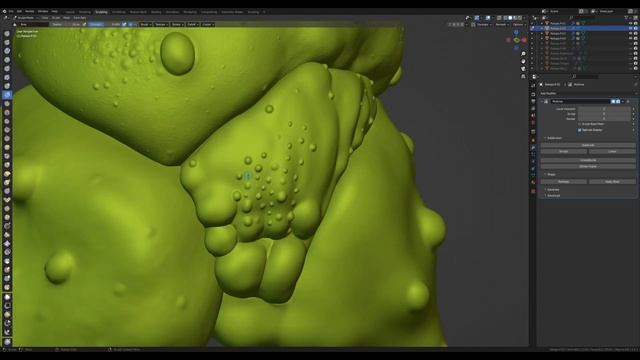
Task: Open the Modifiers properties tab
Action: coord(533,147)
